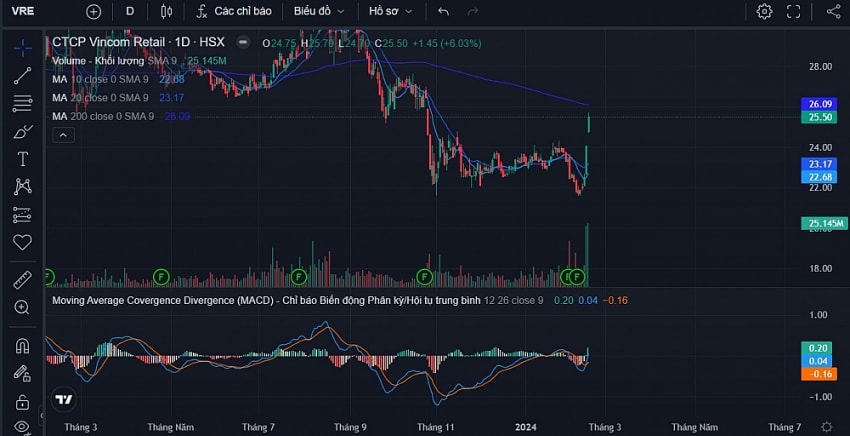Viewport: 850px width, 436px height.
Task: Open the financial event marker near Tháng 11
Action: click(x=424, y=277)
